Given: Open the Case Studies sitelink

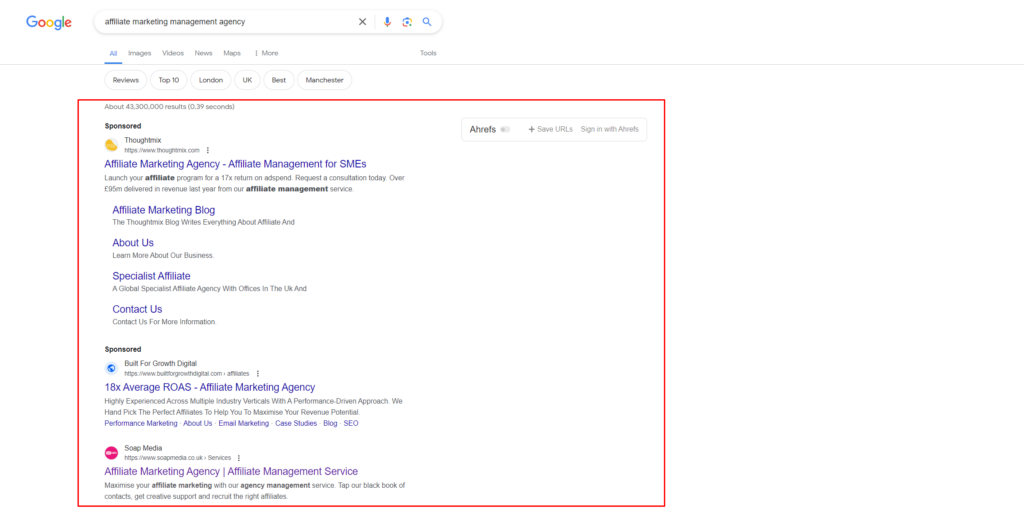Looking at the screenshot, I should click(x=296, y=423).
